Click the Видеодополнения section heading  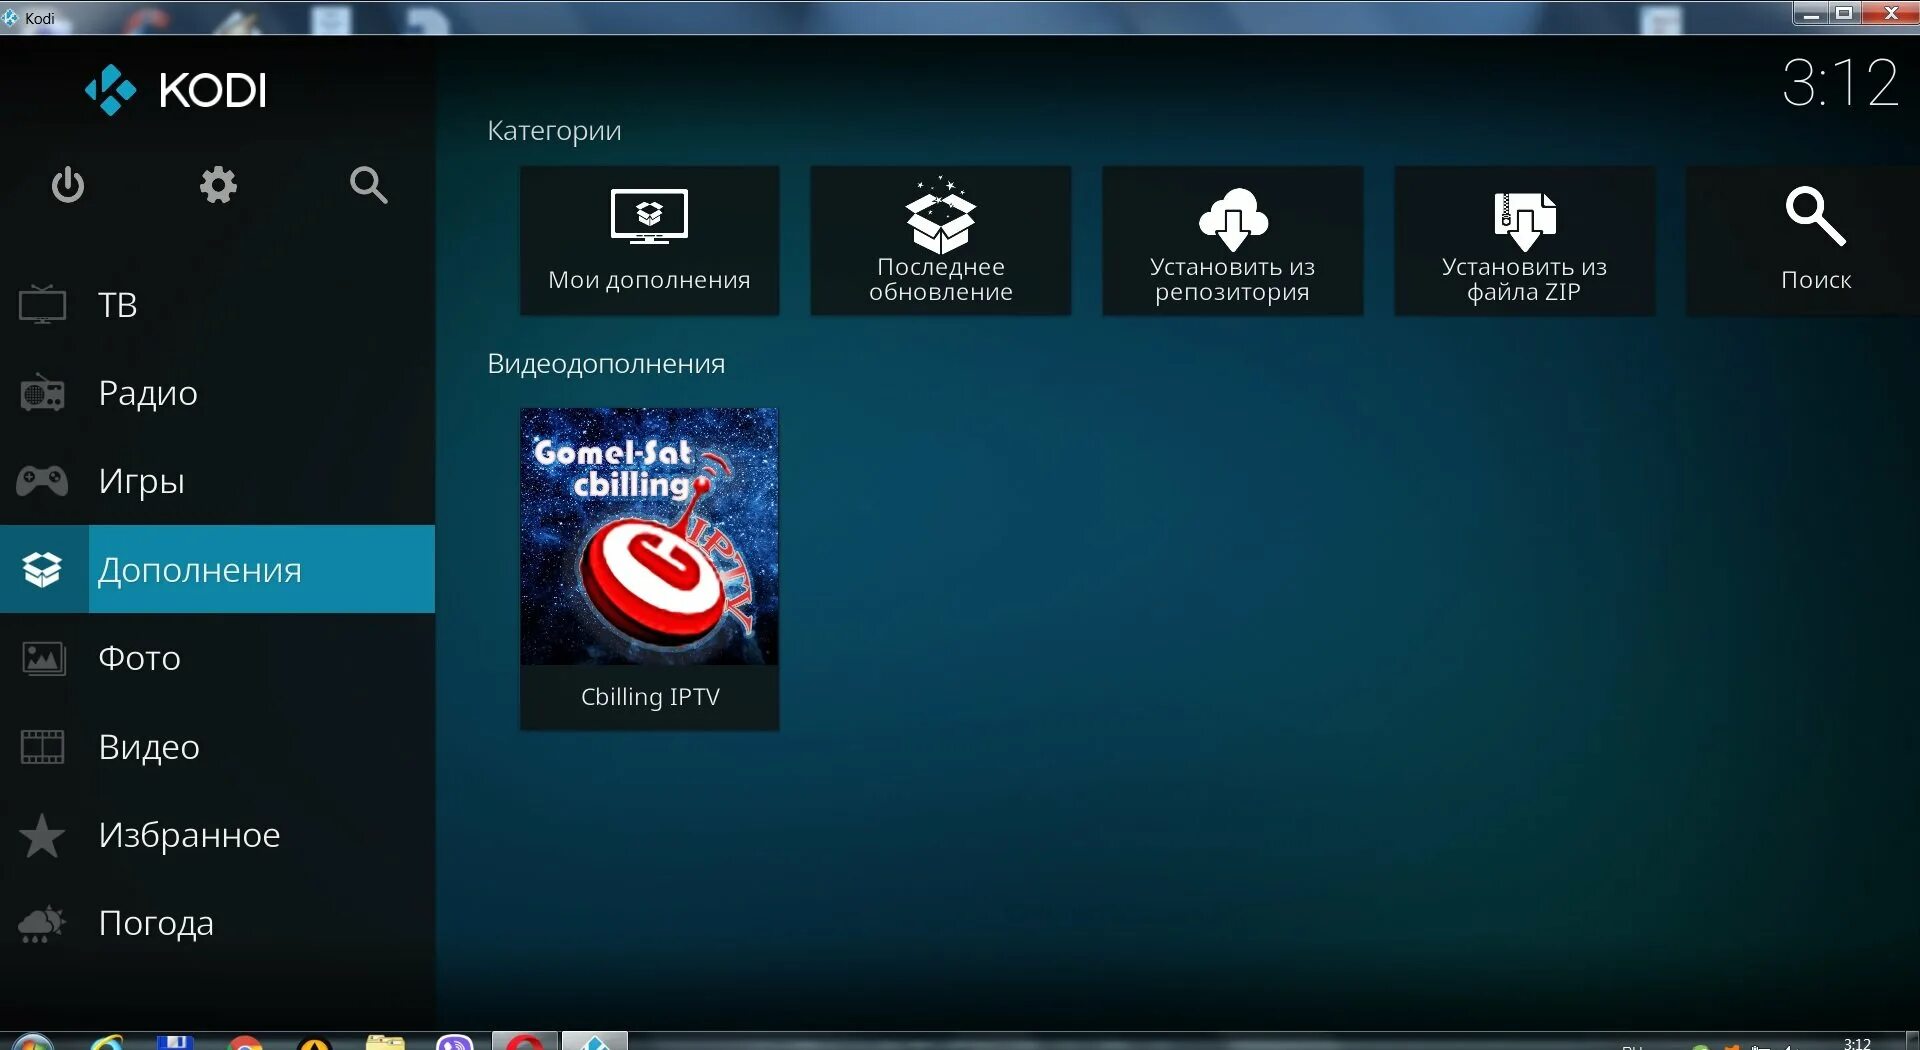tap(606, 364)
